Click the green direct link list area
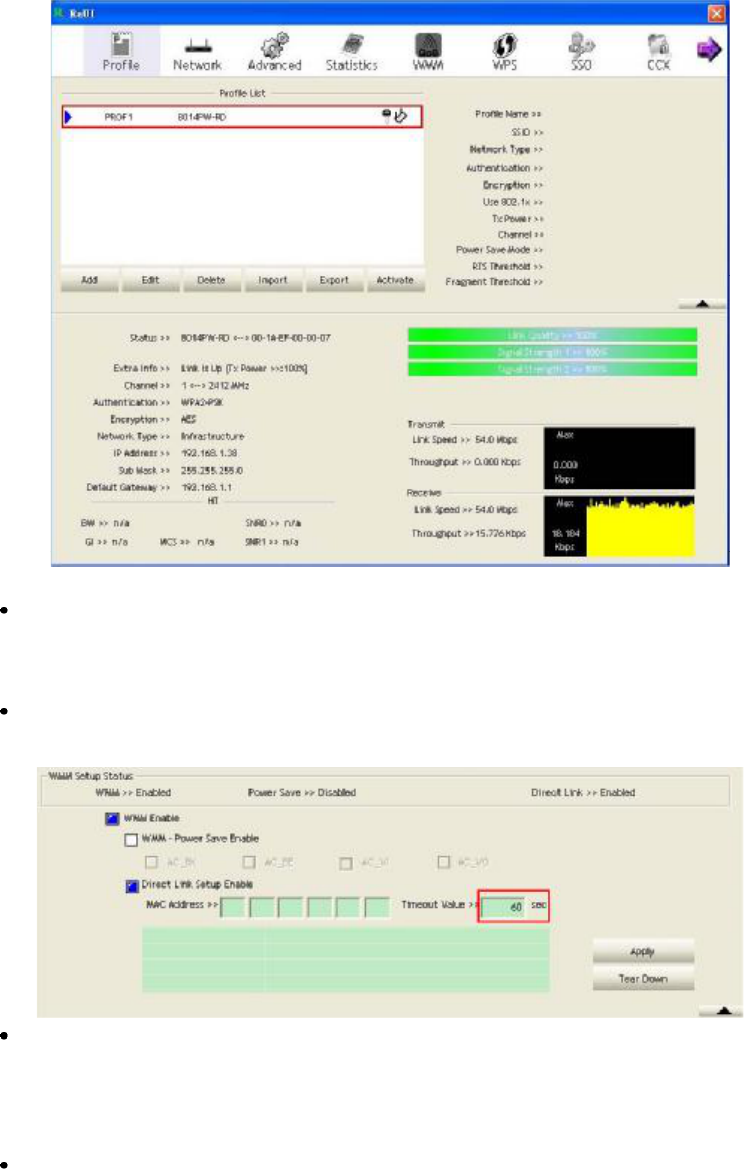 coord(345,960)
